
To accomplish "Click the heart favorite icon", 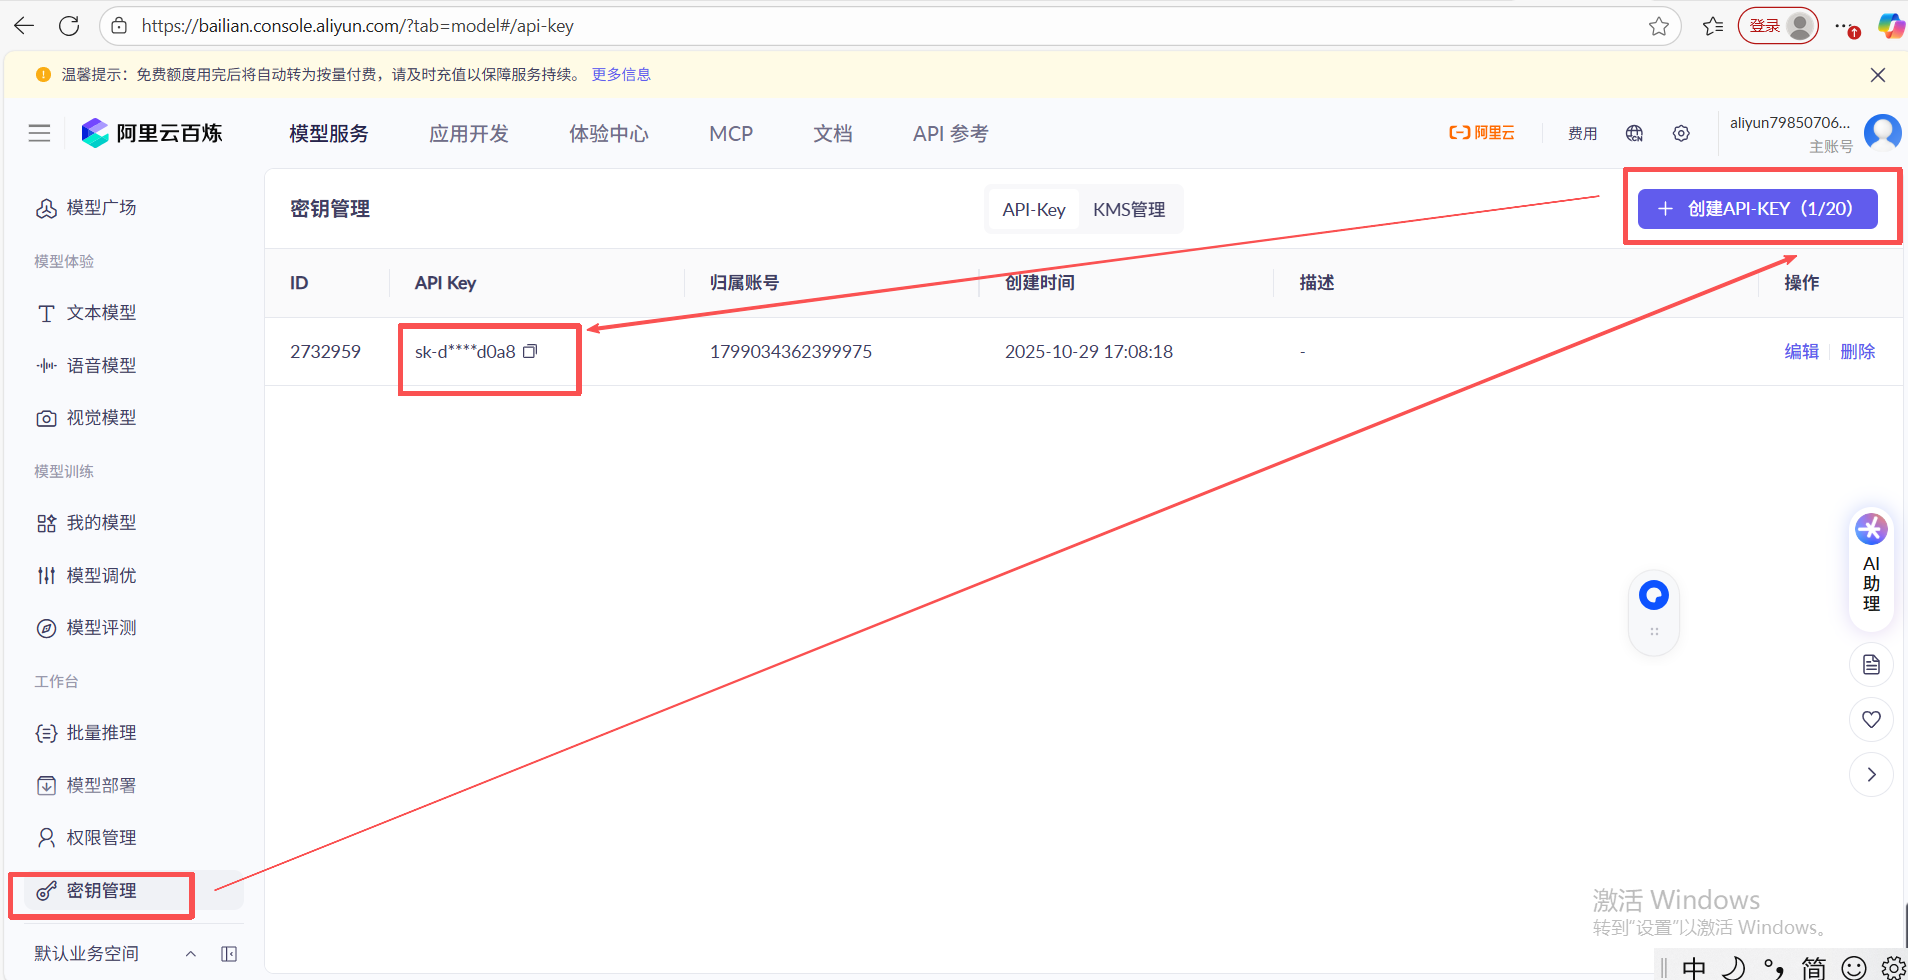I will 1871,719.
